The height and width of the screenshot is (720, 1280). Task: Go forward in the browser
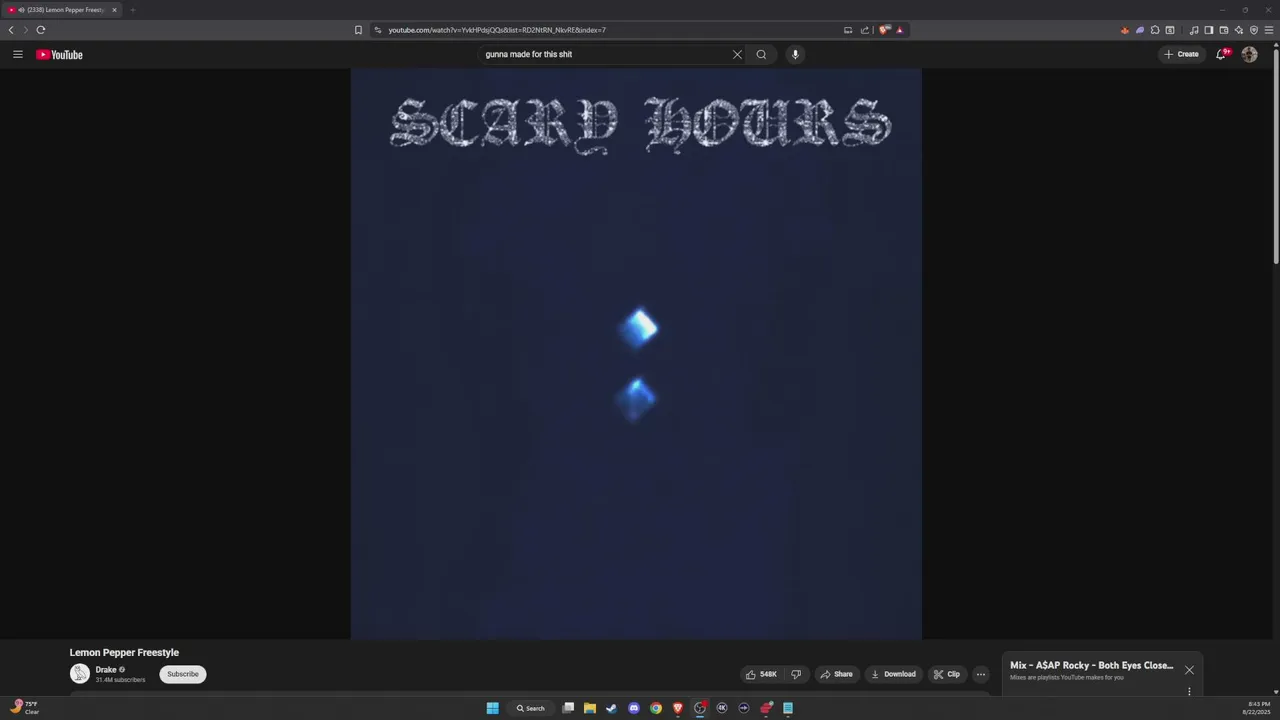(26, 30)
